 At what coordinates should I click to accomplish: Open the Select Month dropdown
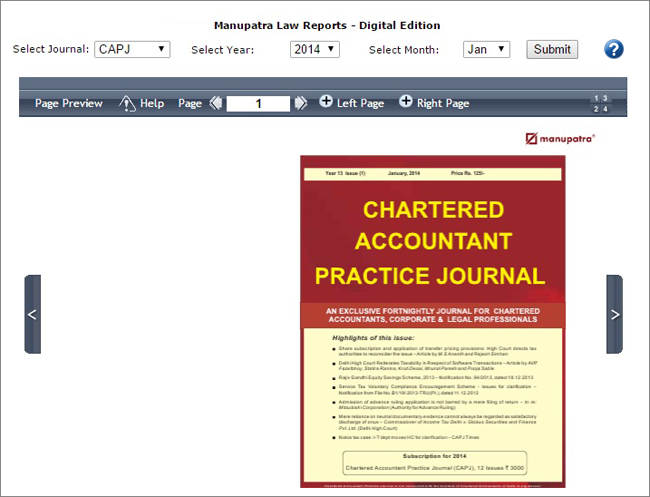pyautogui.click(x=486, y=49)
